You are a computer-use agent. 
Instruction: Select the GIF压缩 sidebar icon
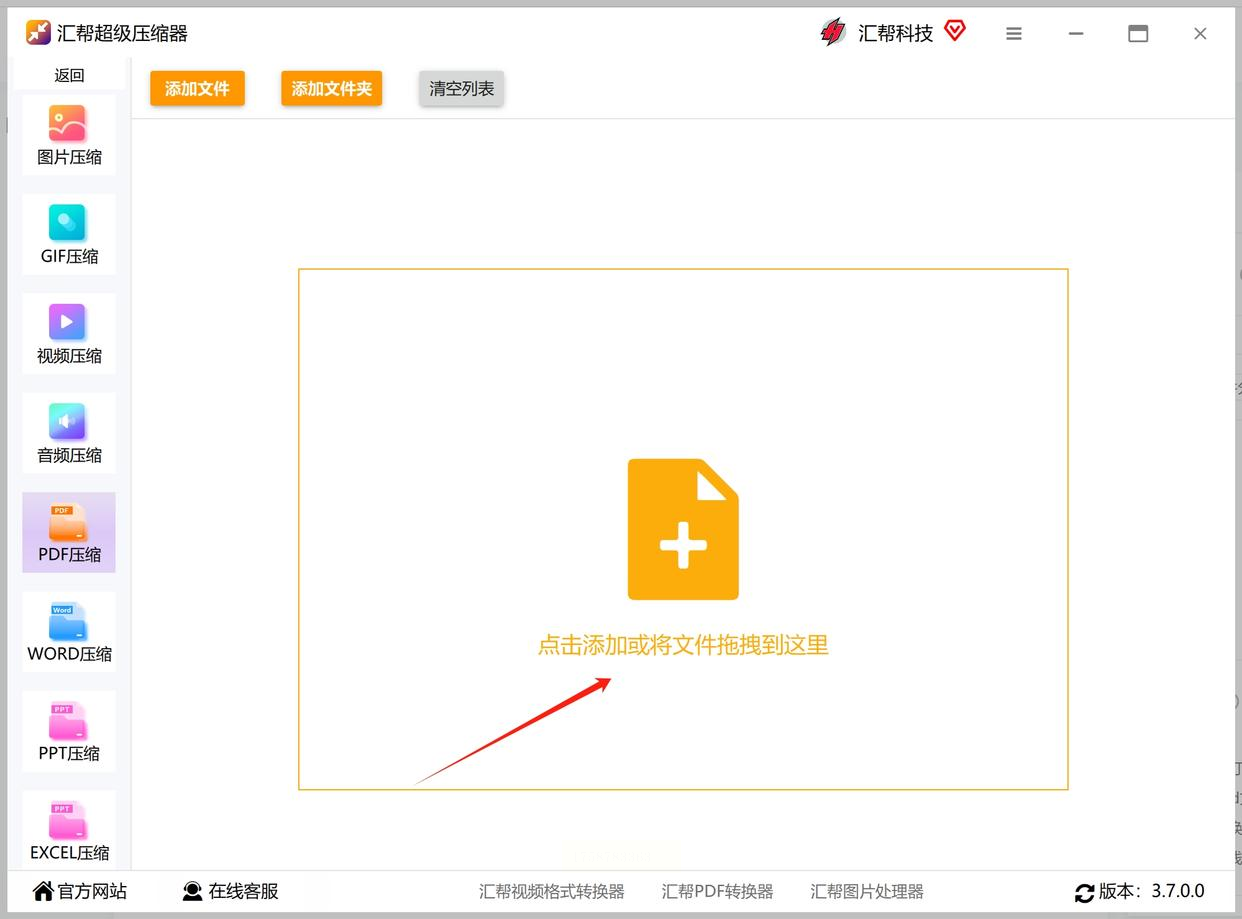[69, 235]
